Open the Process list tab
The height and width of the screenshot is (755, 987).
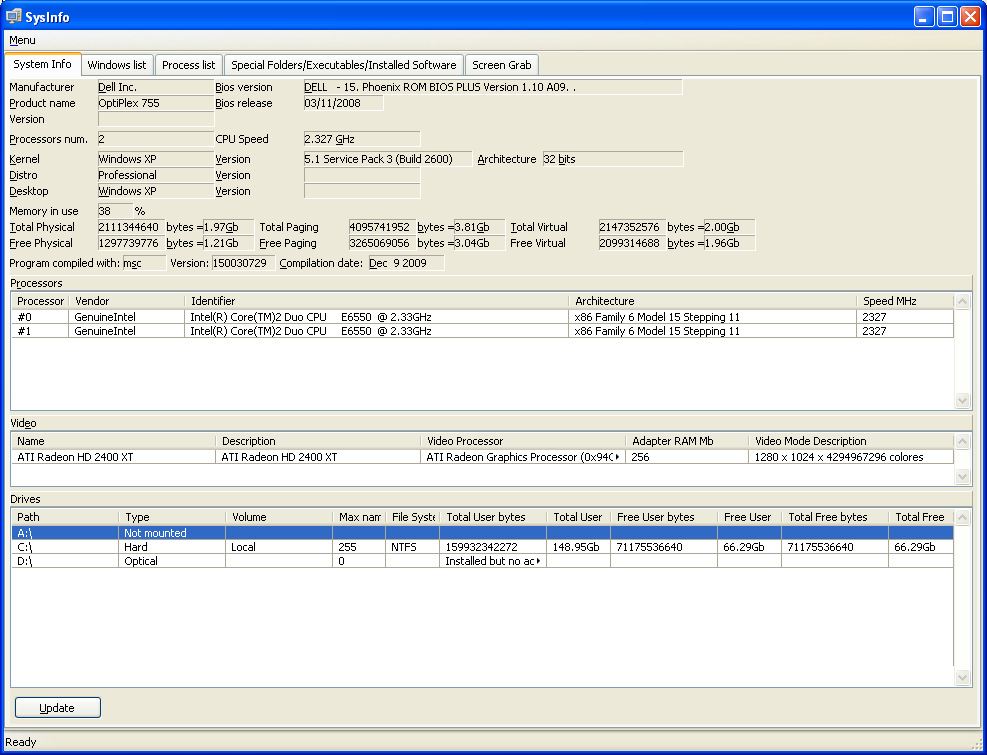(x=188, y=65)
